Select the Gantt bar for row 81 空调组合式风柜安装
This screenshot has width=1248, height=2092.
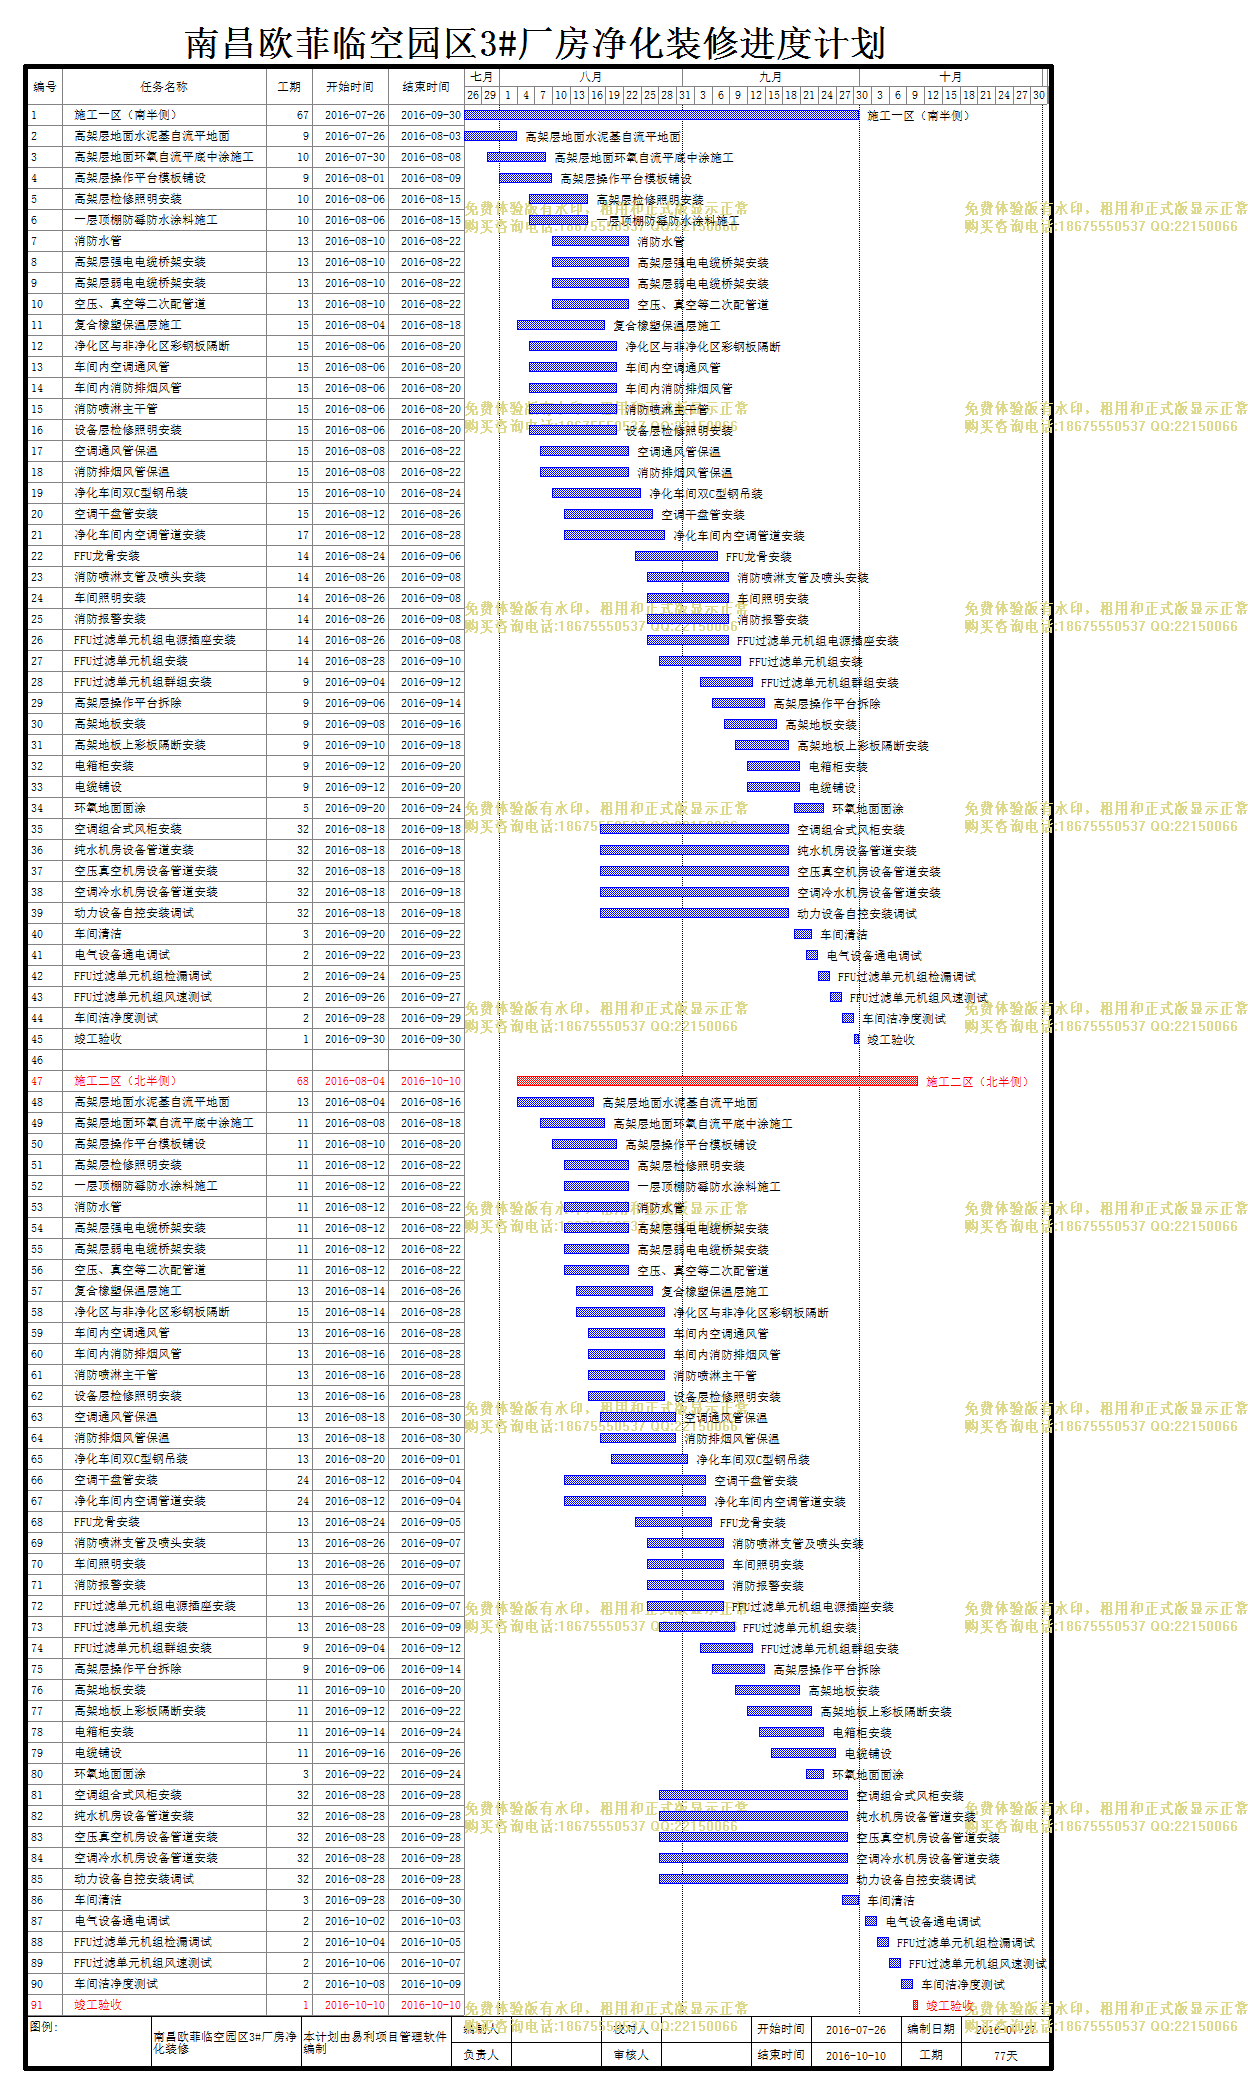[x=753, y=1795]
